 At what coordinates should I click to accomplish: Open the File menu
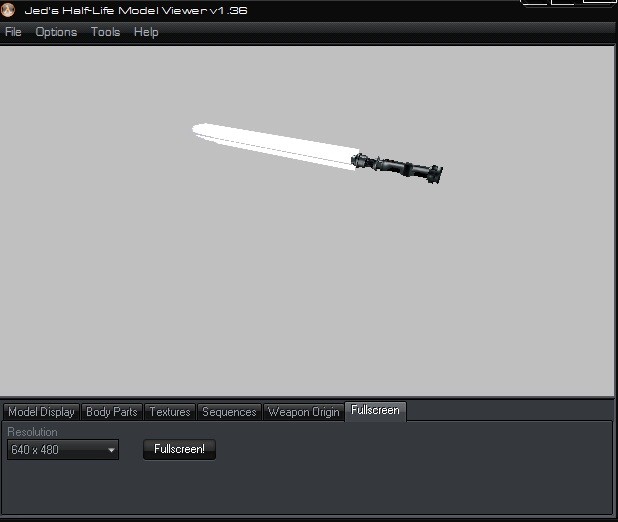click(13, 32)
